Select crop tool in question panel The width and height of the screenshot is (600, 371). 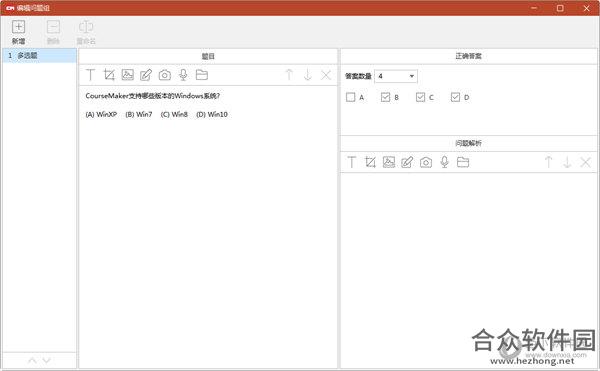(x=109, y=75)
